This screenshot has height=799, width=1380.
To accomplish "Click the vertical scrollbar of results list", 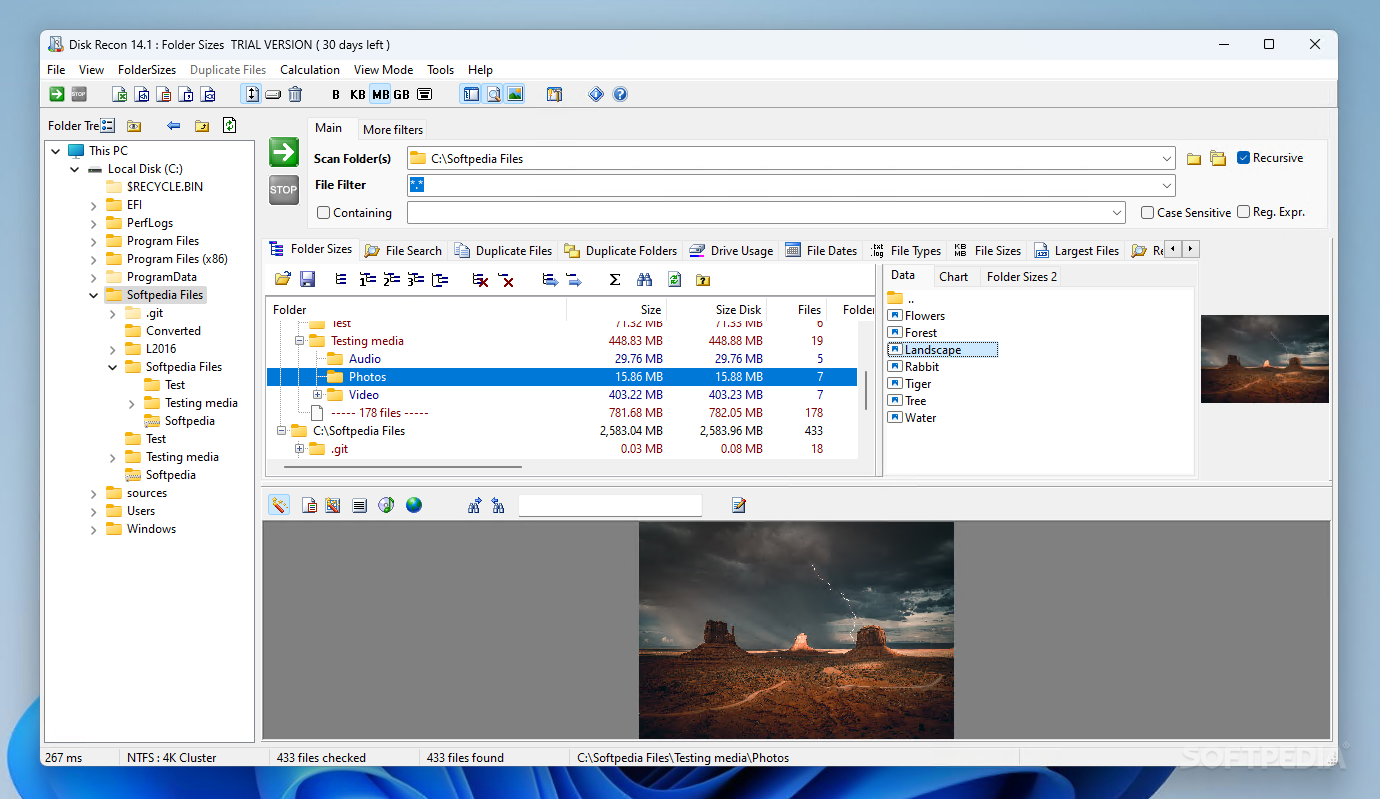I will click(x=866, y=390).
